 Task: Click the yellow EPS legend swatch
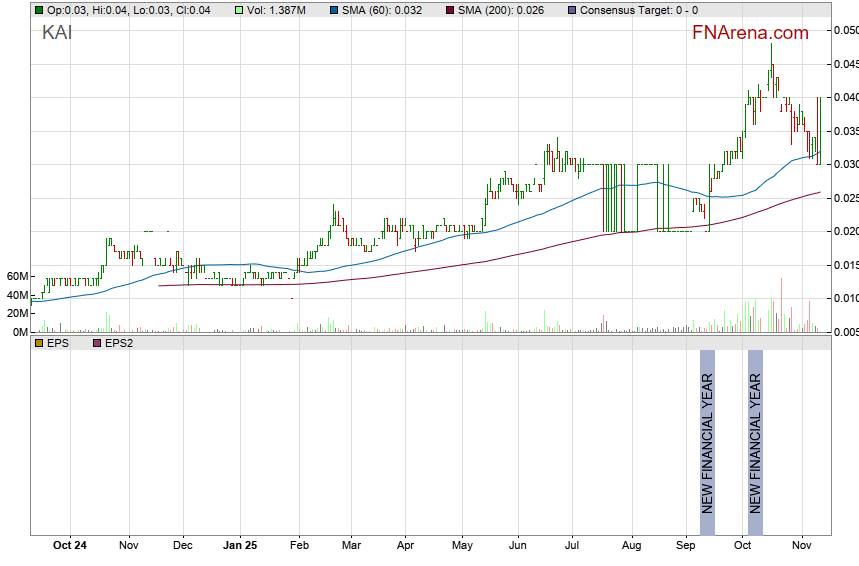click(x=39, y=342)
